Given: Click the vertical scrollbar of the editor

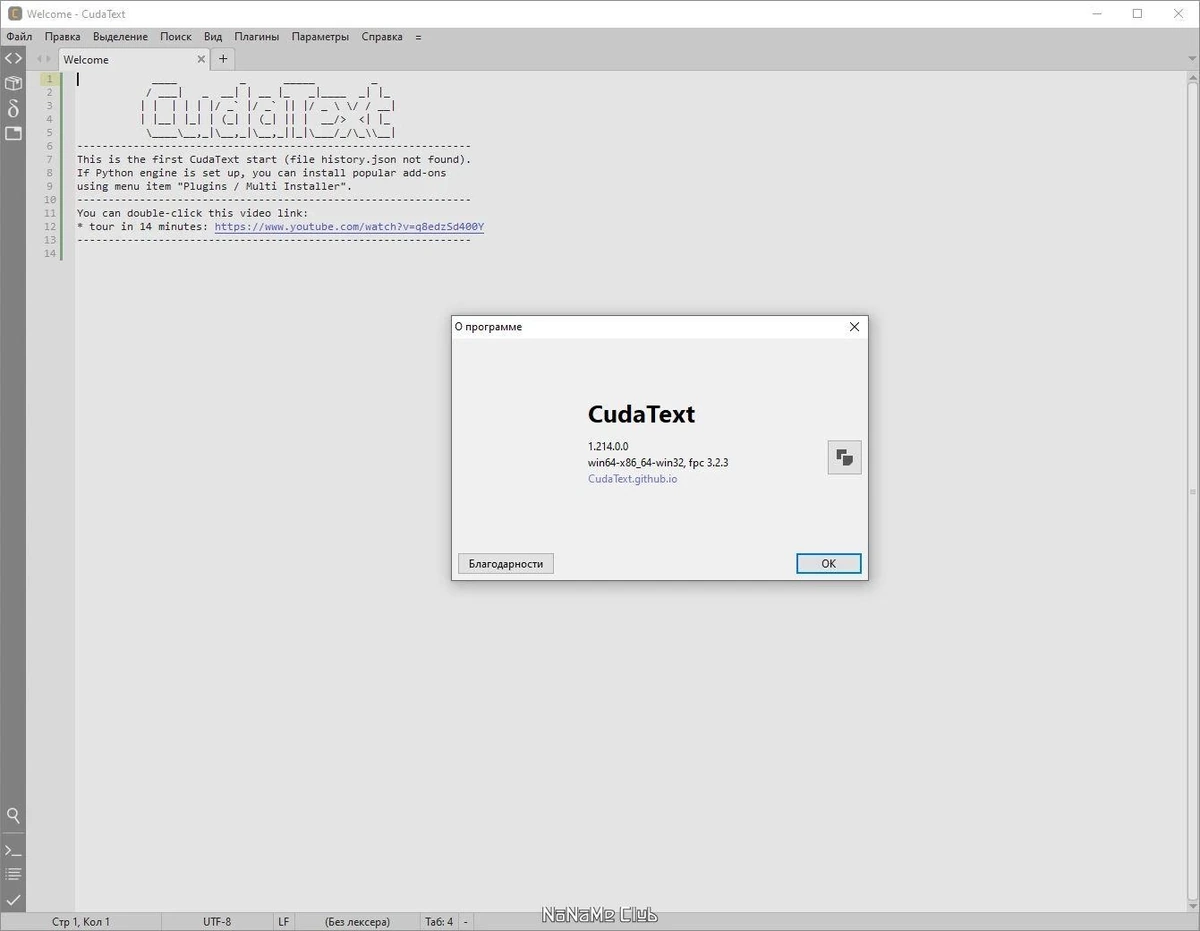Looking at the screenshot, I should (1193, 490).
